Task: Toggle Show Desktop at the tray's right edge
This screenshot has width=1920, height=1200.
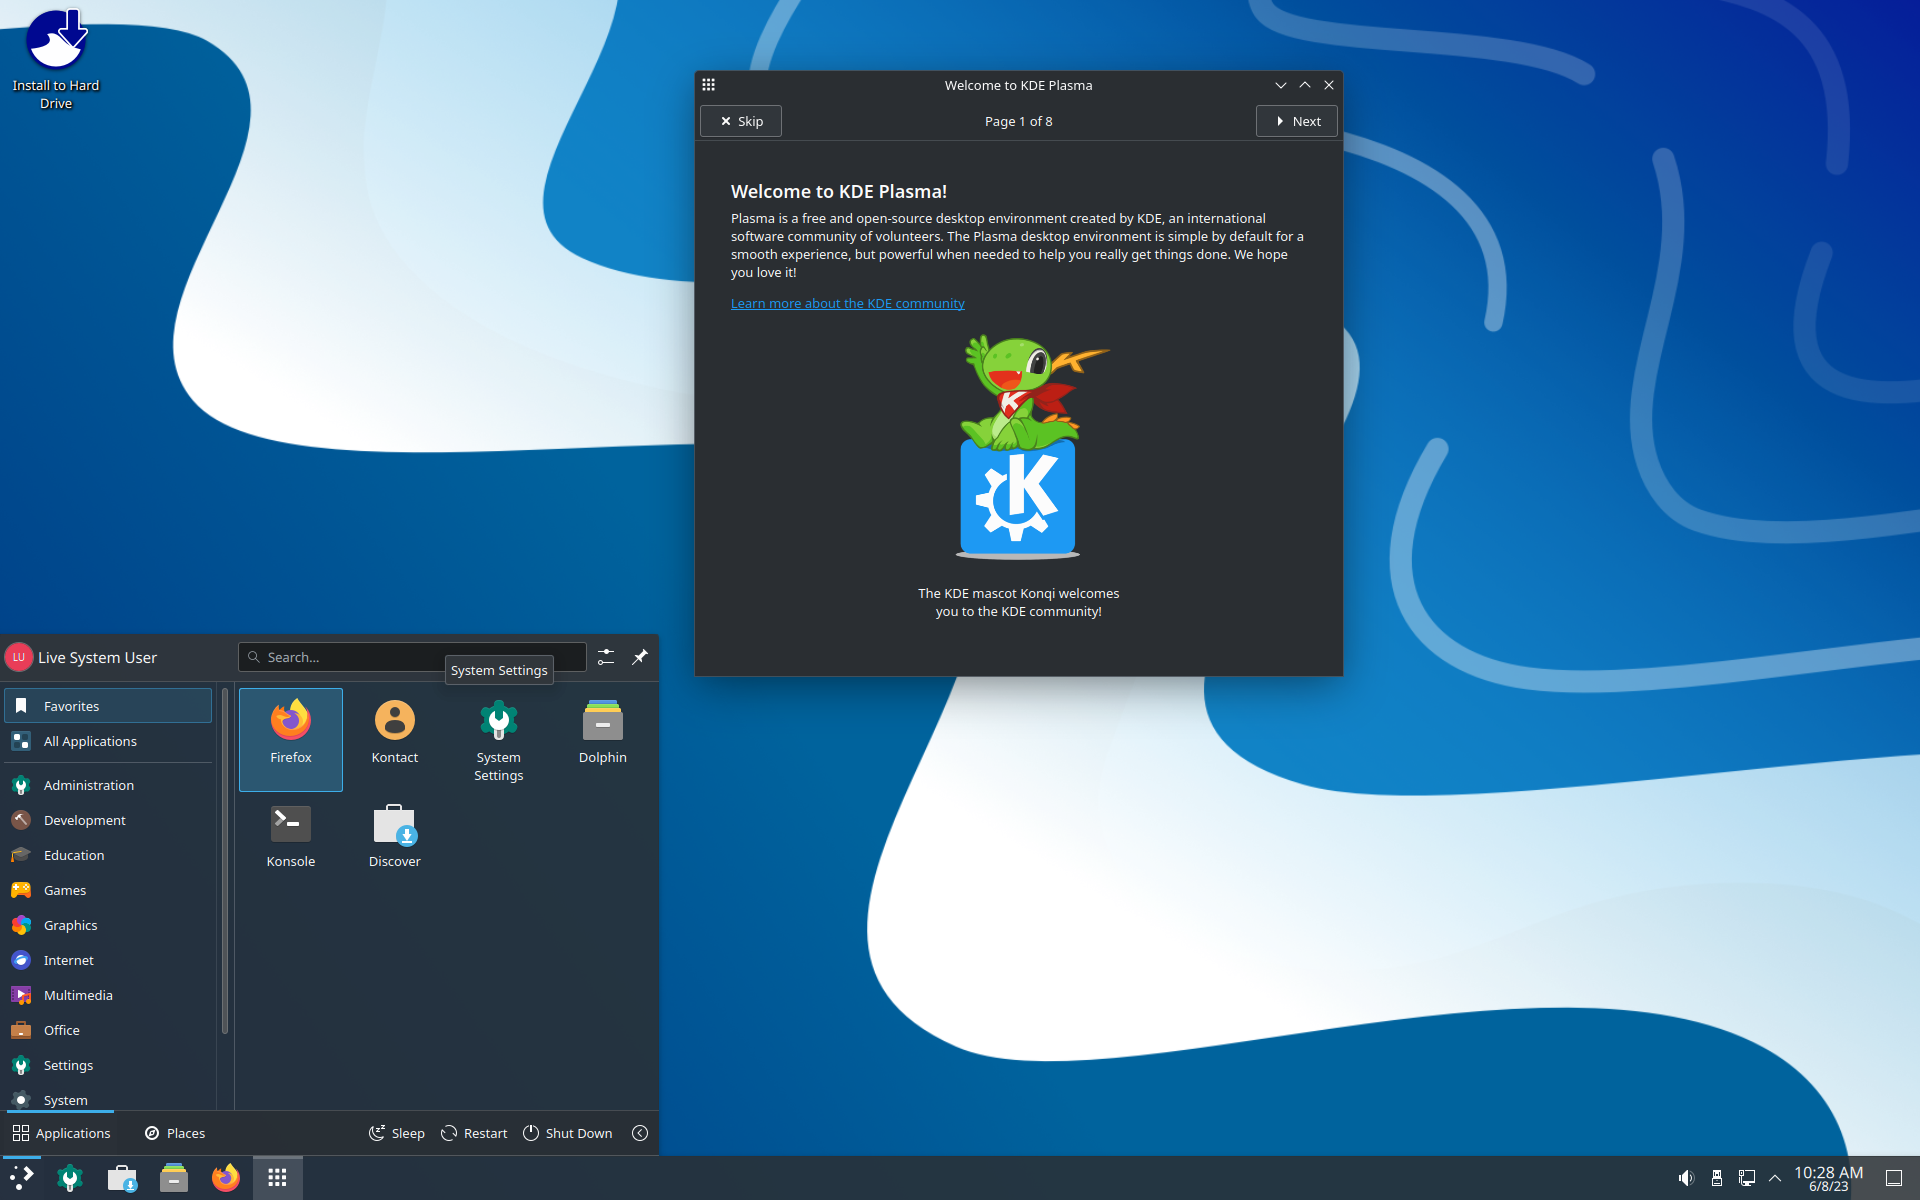Action: tap(1897, 1177)
